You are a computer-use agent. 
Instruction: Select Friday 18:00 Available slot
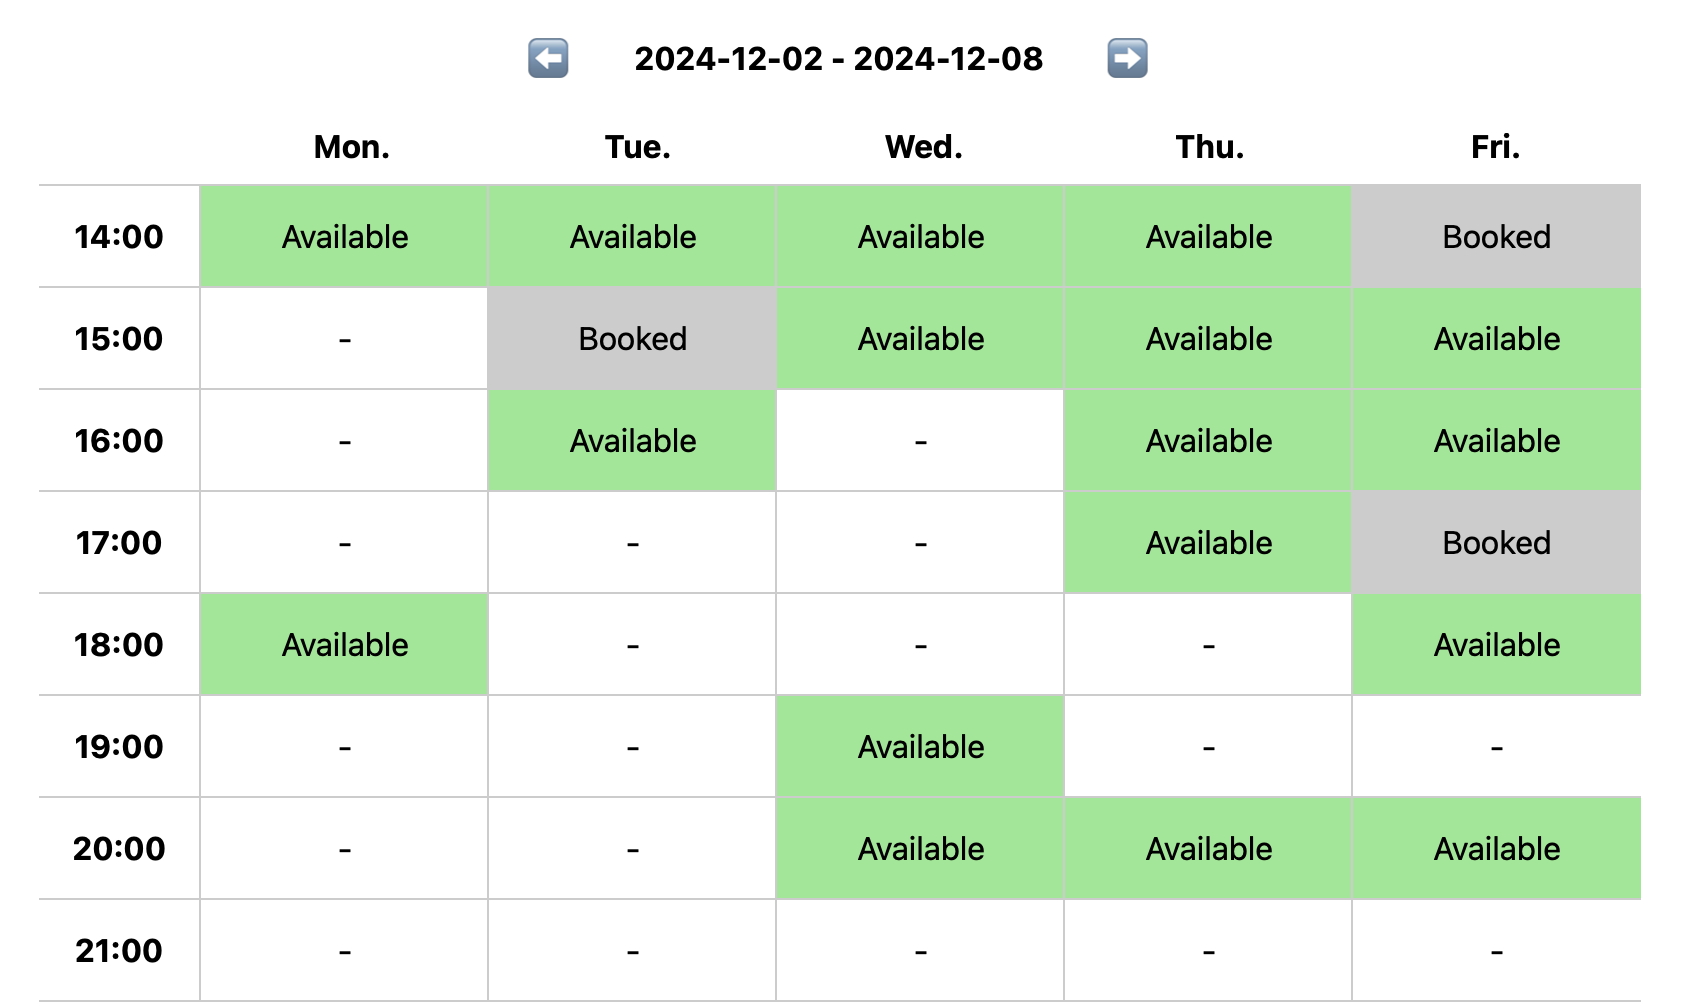pyautogui.click(x=1497, y=644)
